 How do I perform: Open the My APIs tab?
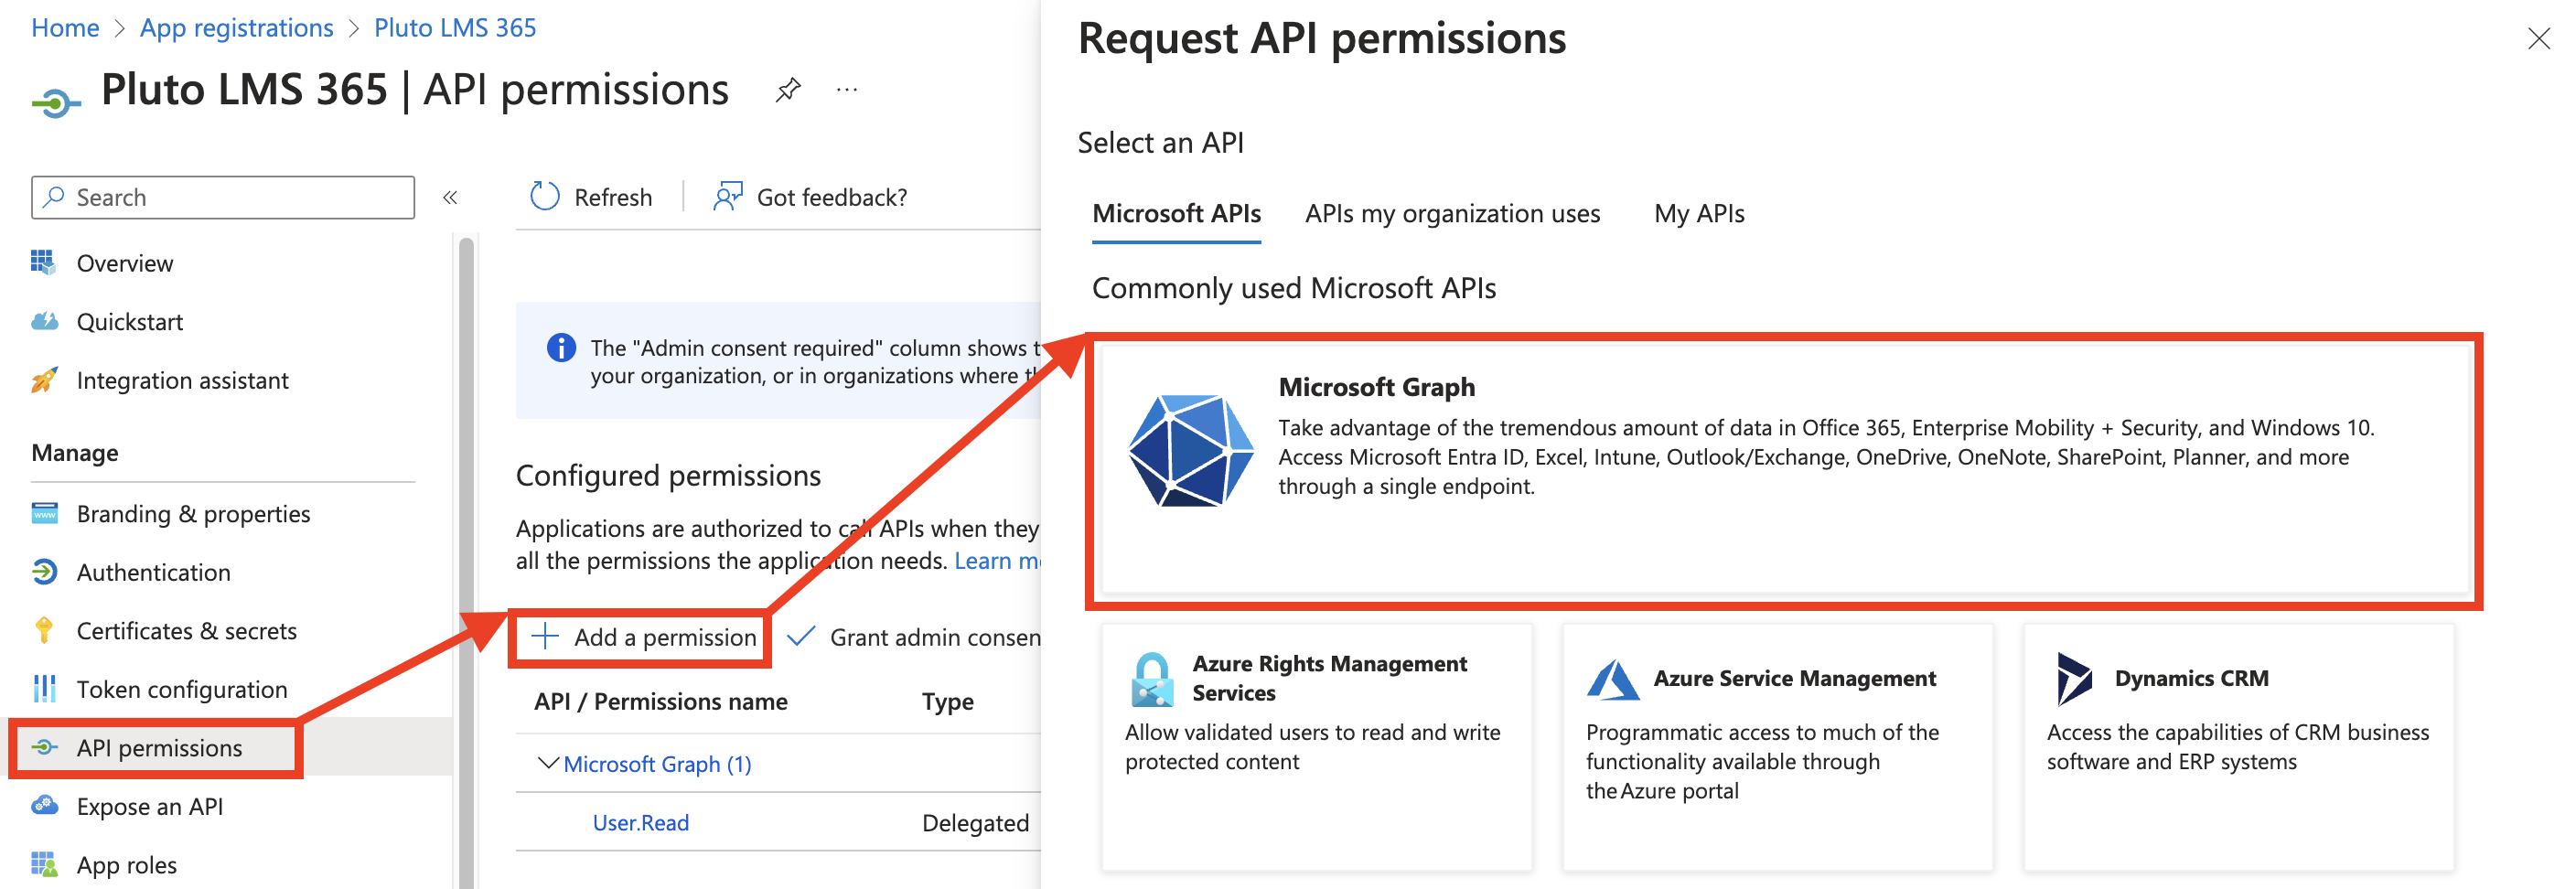click(x=1699, y=214)
